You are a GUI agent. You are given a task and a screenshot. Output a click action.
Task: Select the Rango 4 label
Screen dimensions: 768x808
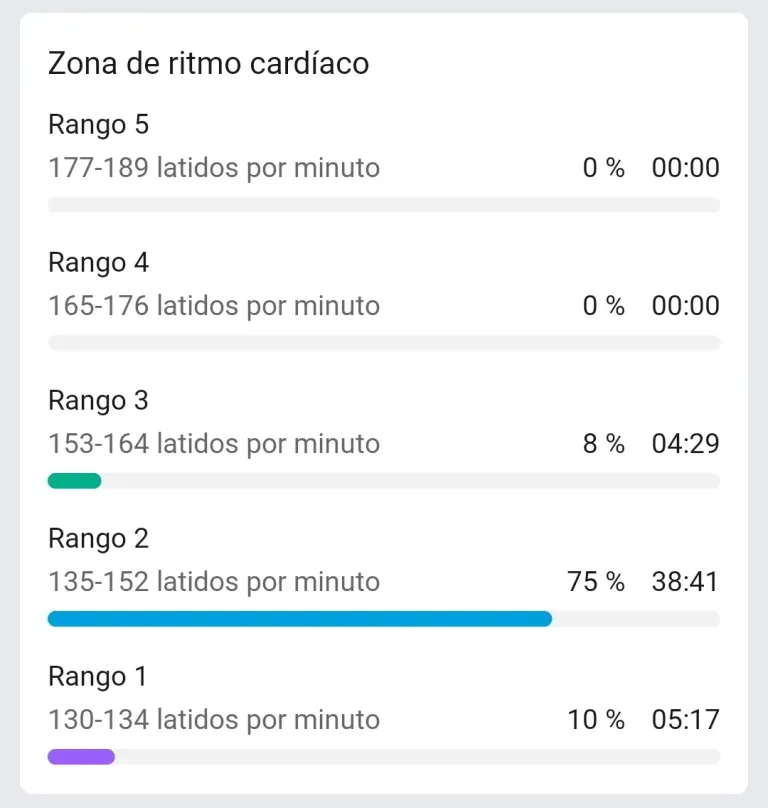pyautogui.click(x=98, y=263)
